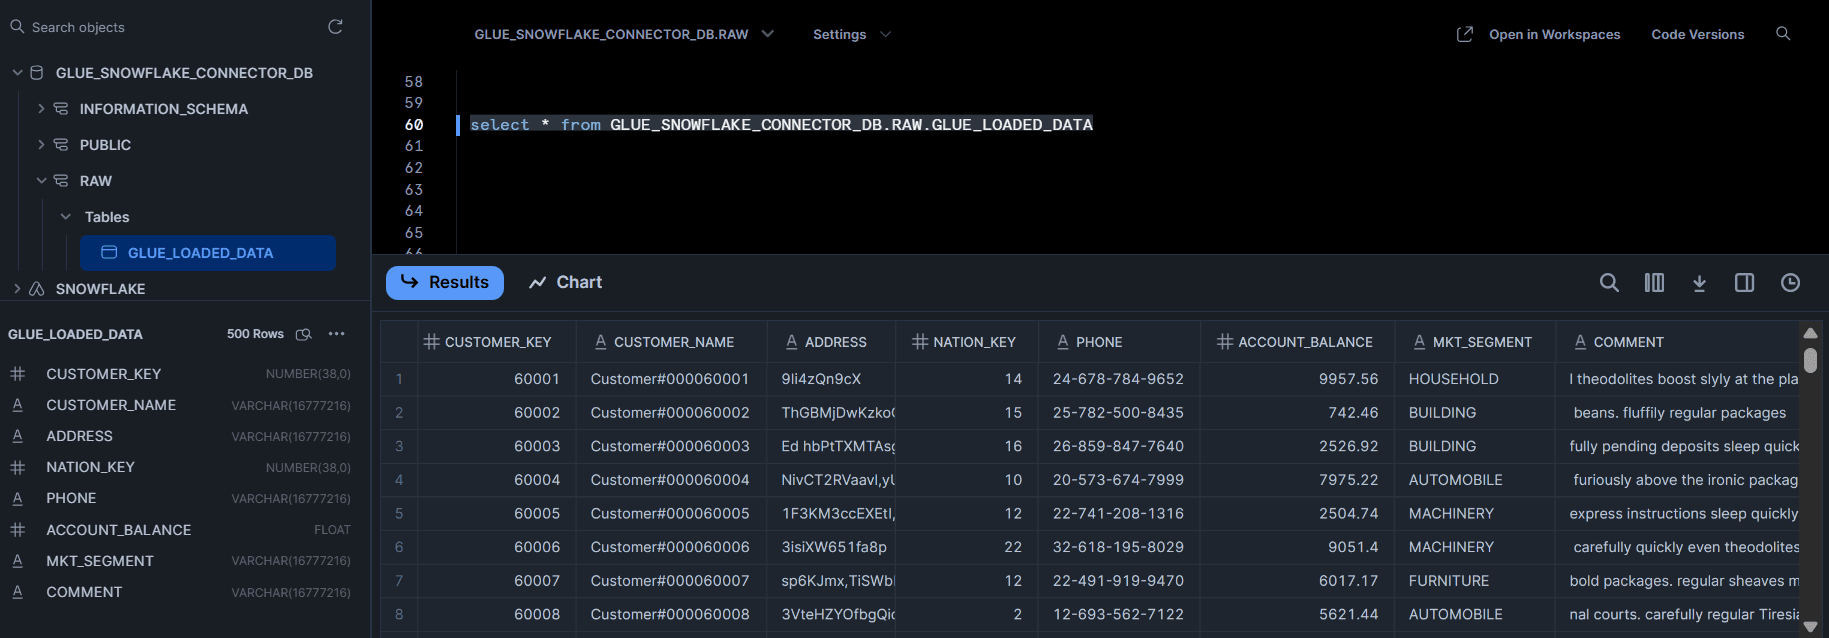Screen dimensions: 1829x638
Task: Expand the PUBLIC schema node
Action: click(41, 145)
